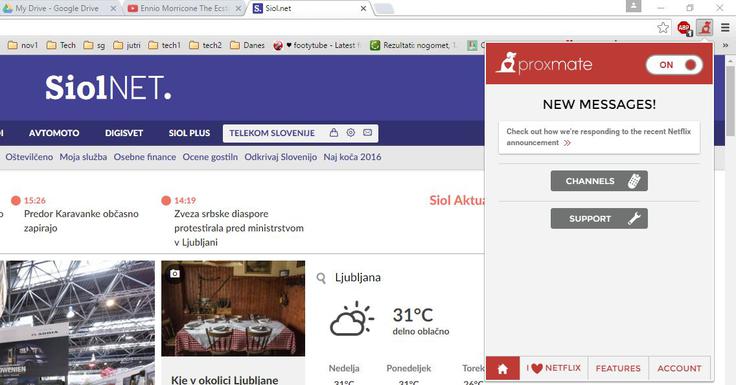Image resolution: width=736 pixels, height=385 pixels.
Task: Click the mail envelope icon in Telekom bar
Action: coord(368,132)
